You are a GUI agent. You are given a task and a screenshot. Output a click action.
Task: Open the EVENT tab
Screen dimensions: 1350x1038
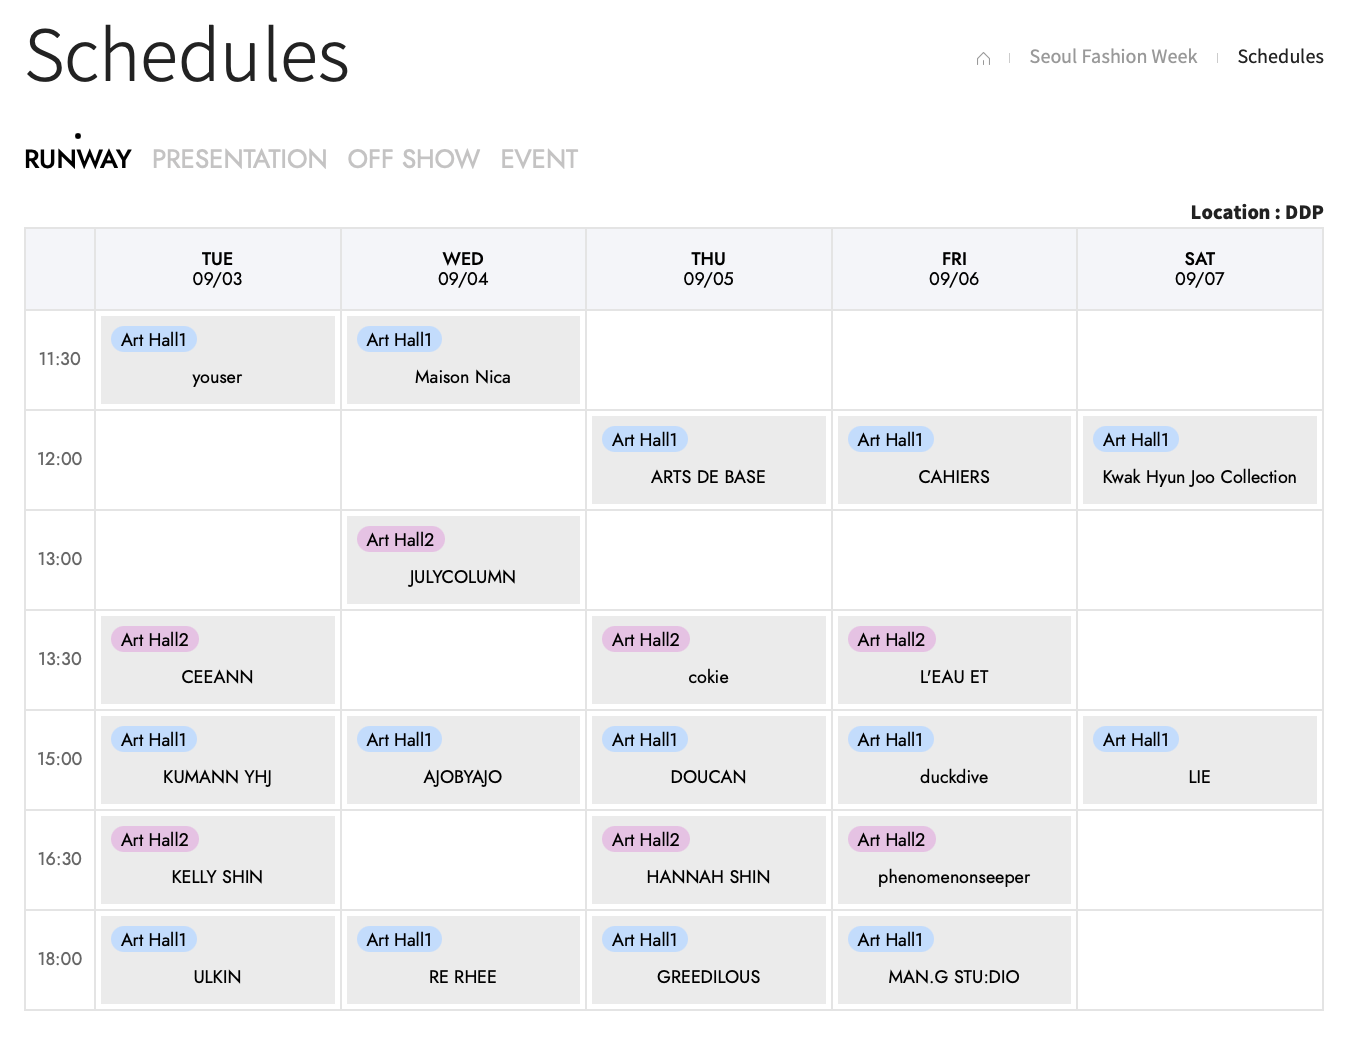click(x=539, y=159)
